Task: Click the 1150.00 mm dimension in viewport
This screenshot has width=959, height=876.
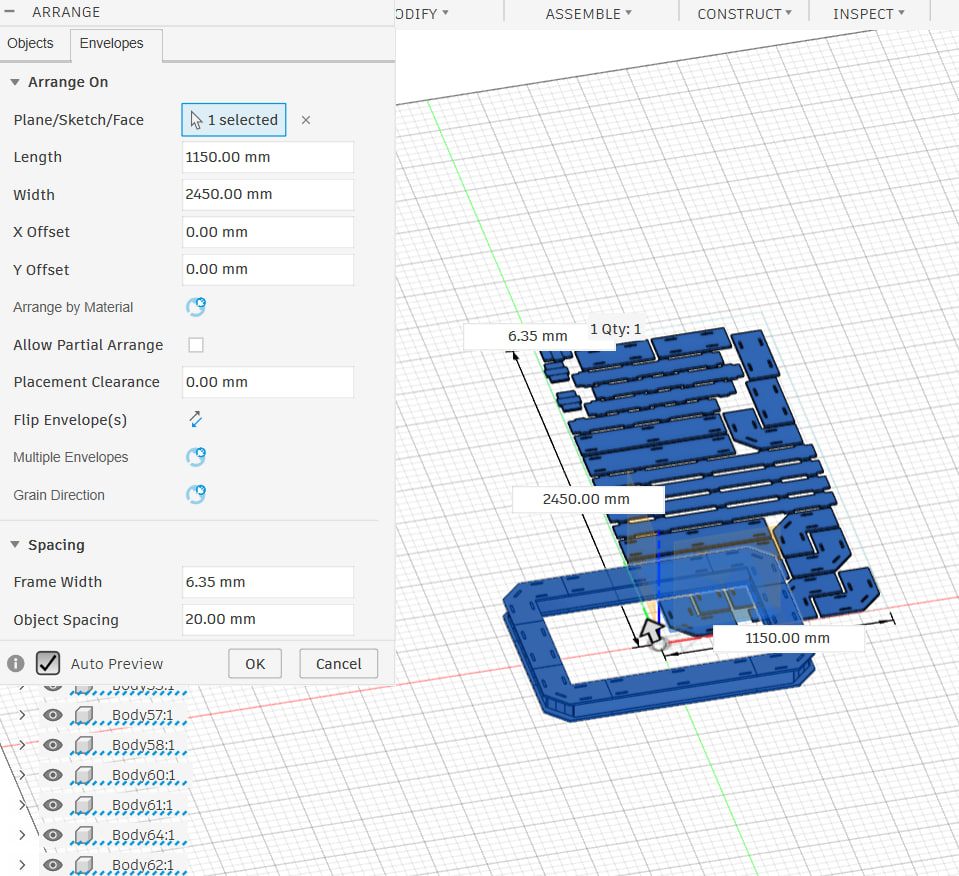Action: pyautogui.click(x=788, y=638)
